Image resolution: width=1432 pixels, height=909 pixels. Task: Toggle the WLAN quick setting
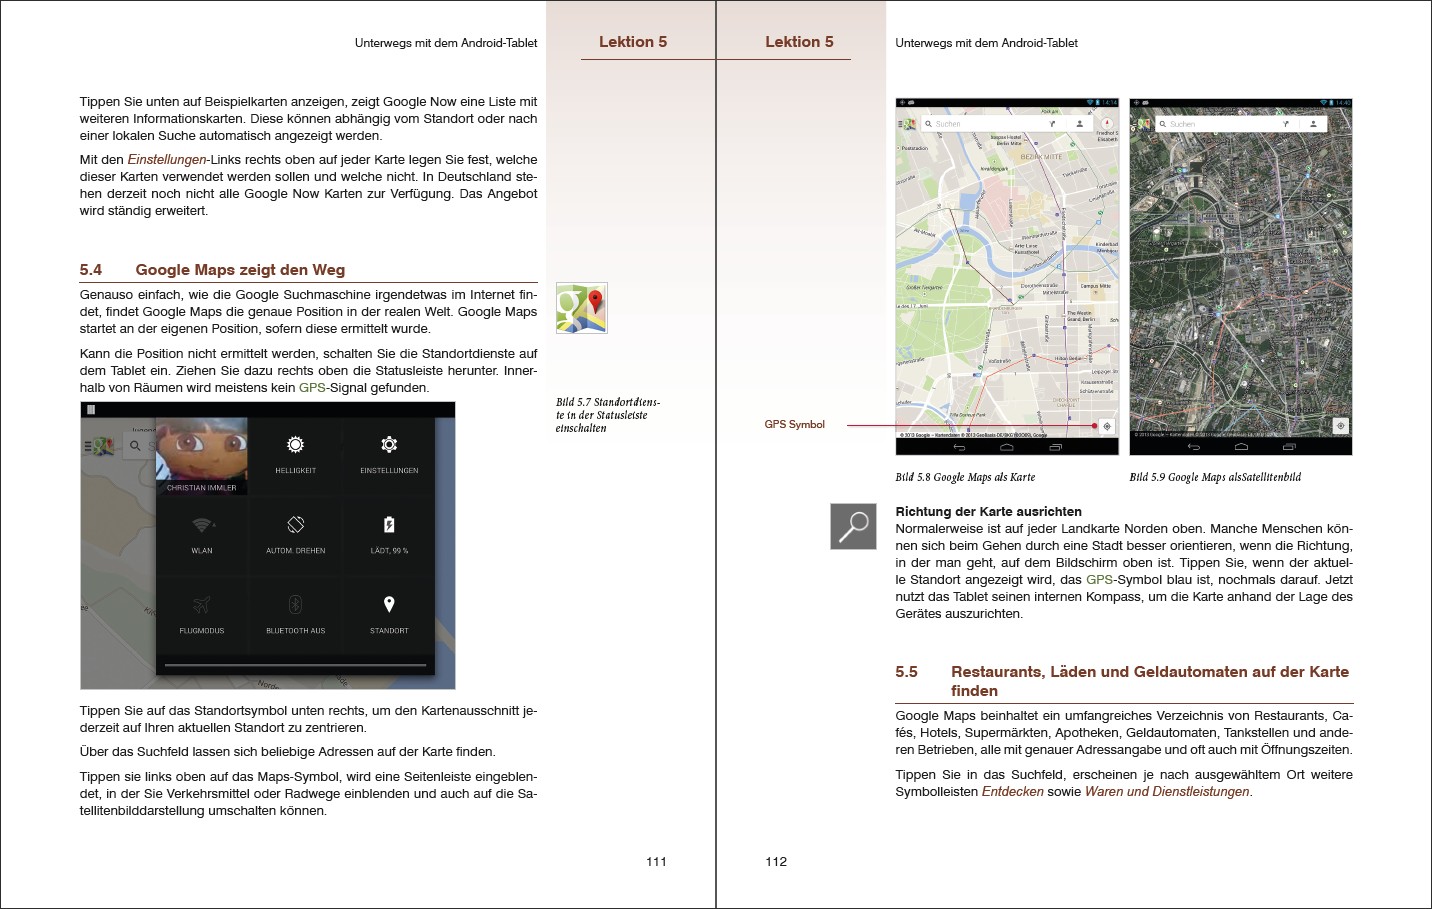pos(202,533)
